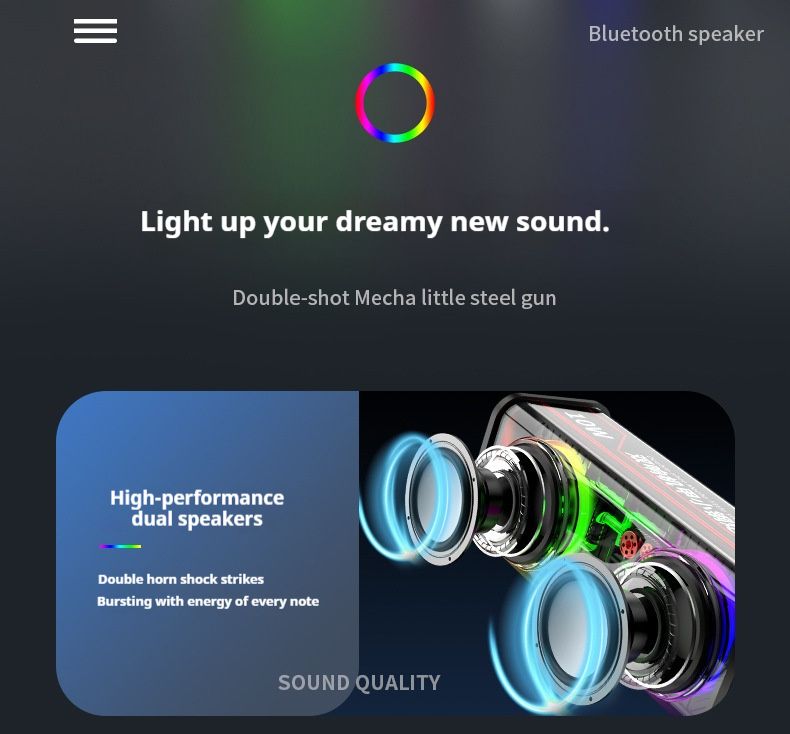Click the small red gear inside the speaker
This screenshot has width=790, height=734.
click(629, 543)
